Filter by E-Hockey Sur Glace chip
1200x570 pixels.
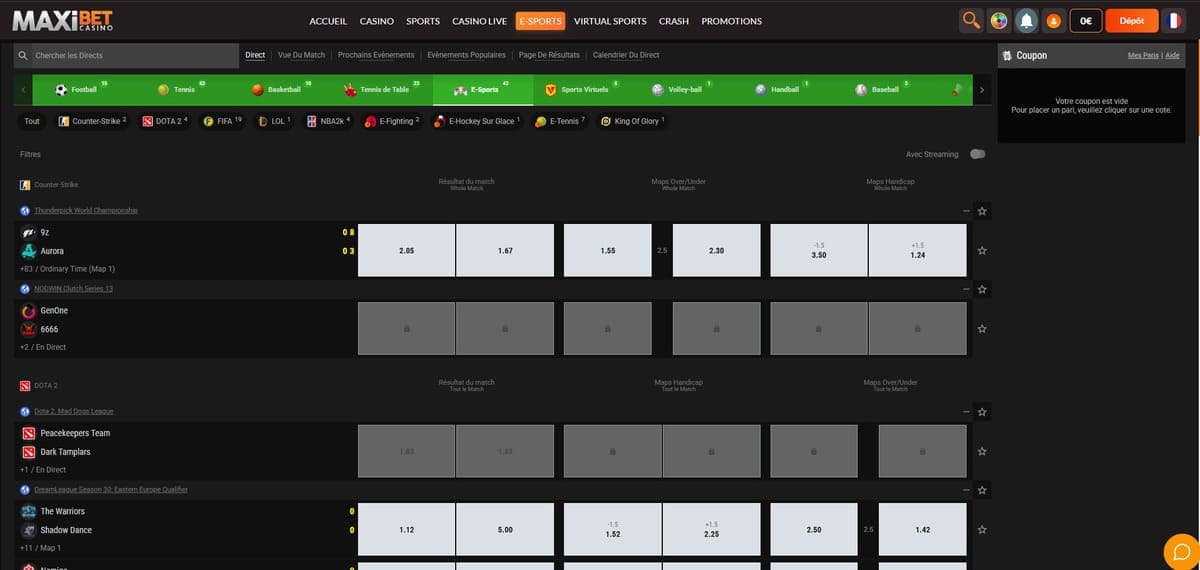[x=476, y=121]
